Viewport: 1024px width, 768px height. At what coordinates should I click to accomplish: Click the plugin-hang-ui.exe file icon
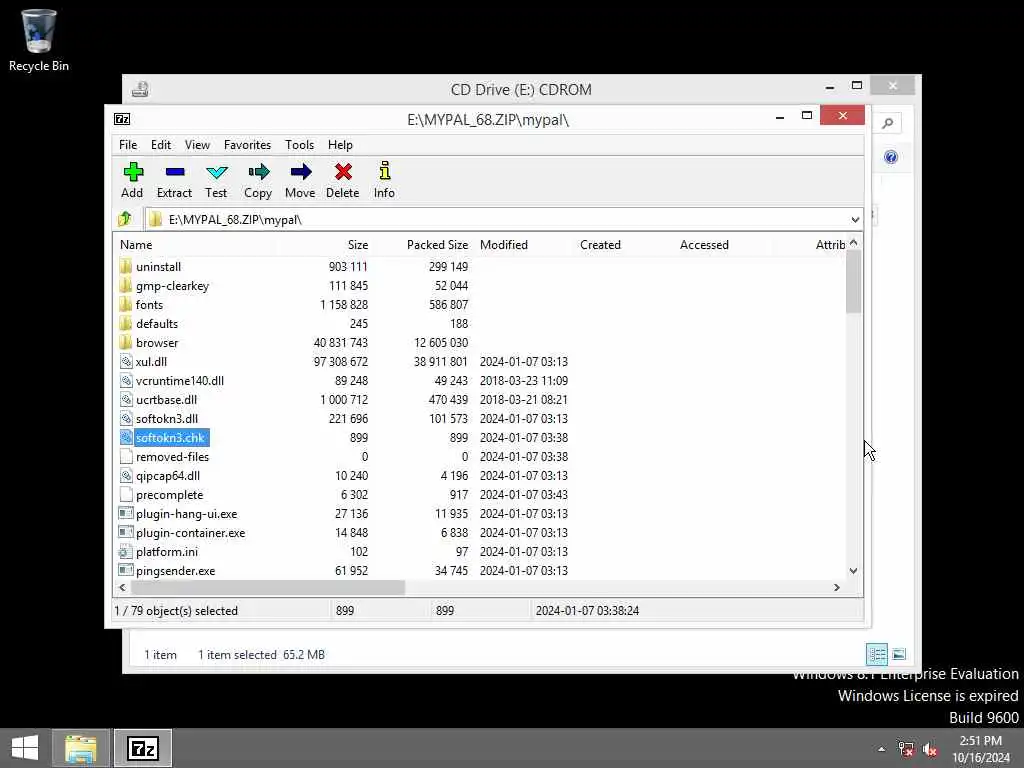pyautogui.click(x=126, y=513)
